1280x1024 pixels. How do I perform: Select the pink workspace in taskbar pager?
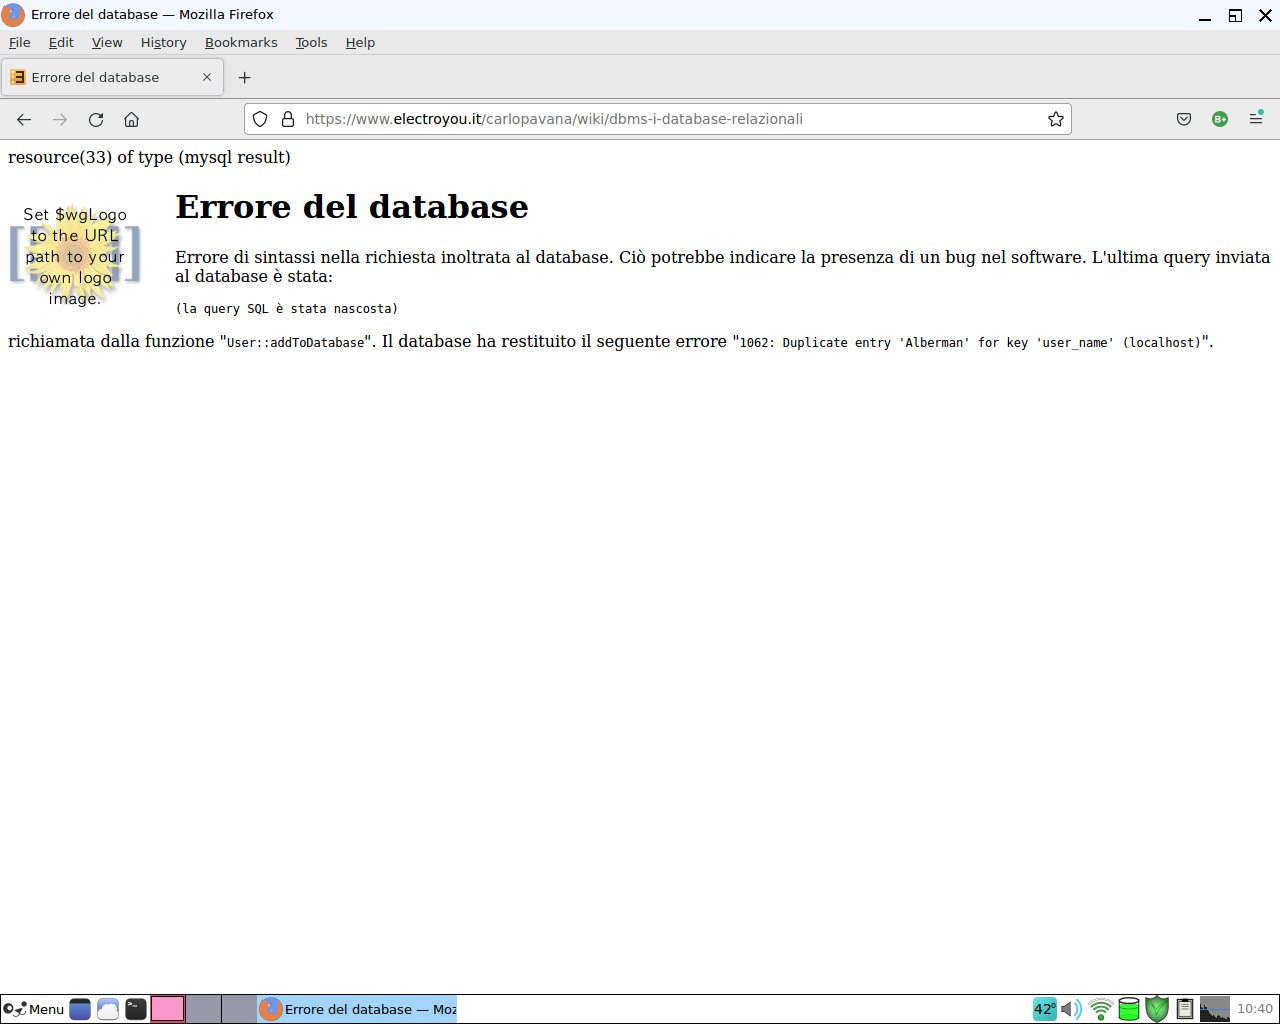167,1009
